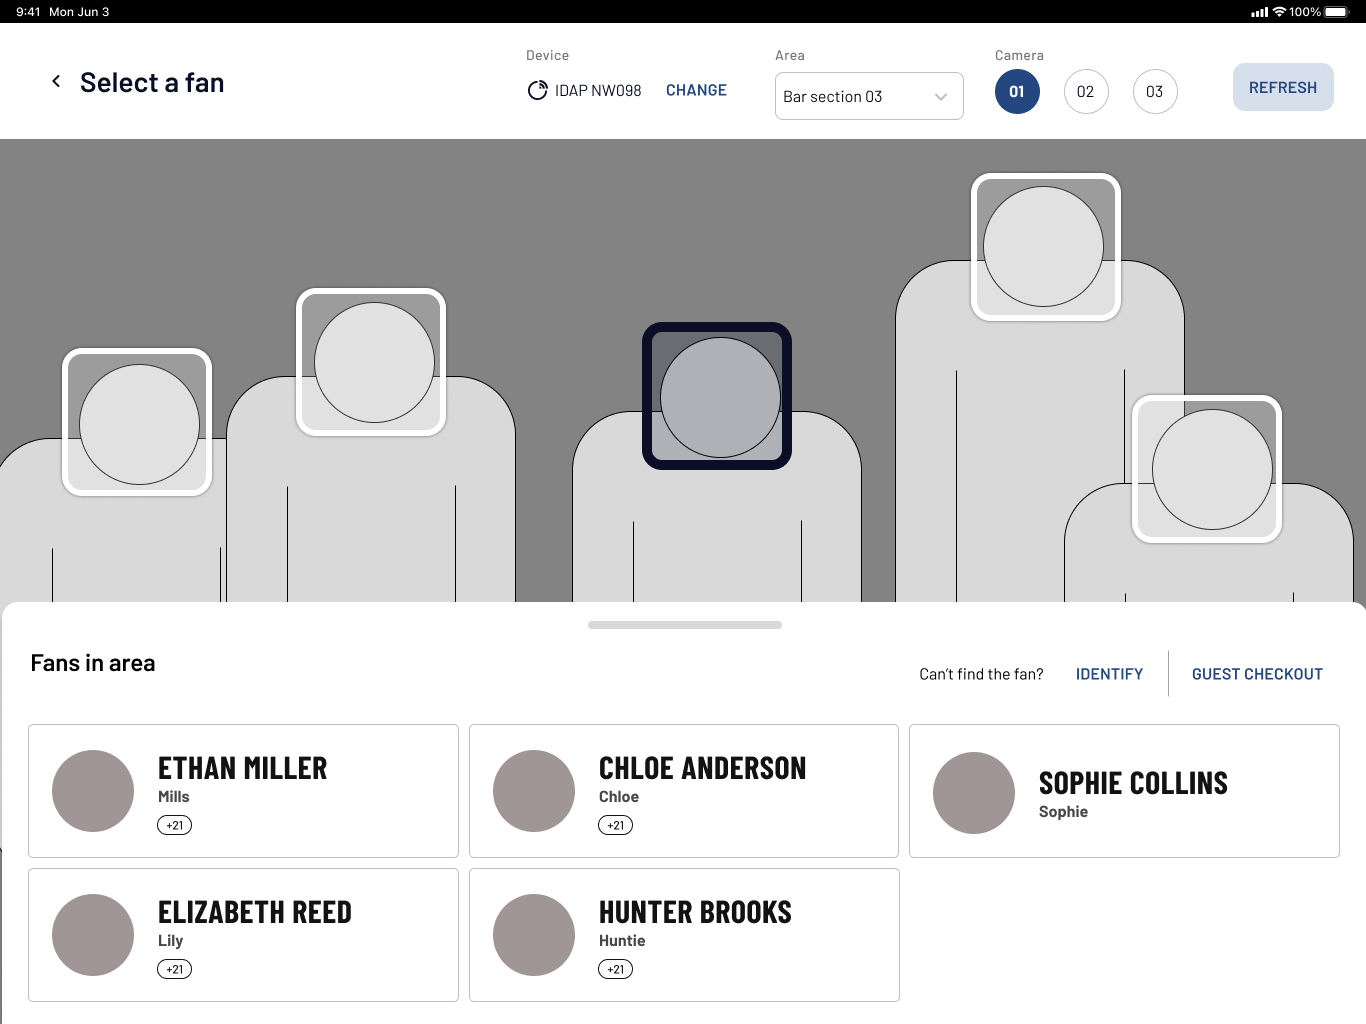The image size is (1366, 1024).
Task: Click the dropdown chevron in Area selector
Action: click(x=941, y=97)
